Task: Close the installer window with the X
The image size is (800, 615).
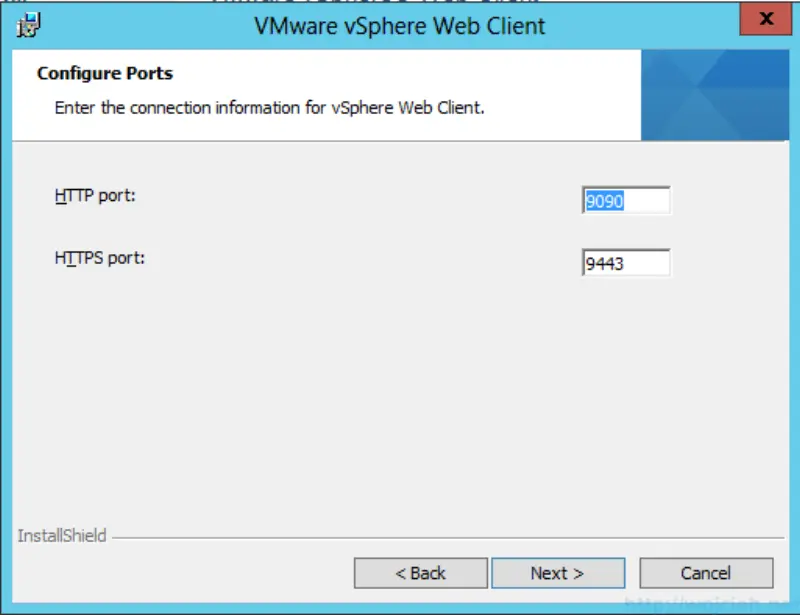Action: pyautogui.click(x=765, y=19)
